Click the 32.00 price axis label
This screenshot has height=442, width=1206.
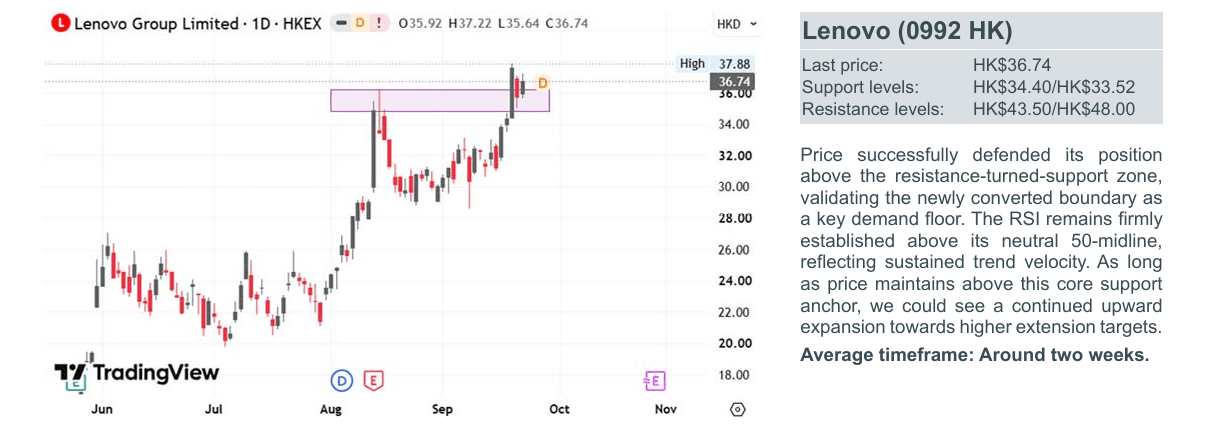734,155
